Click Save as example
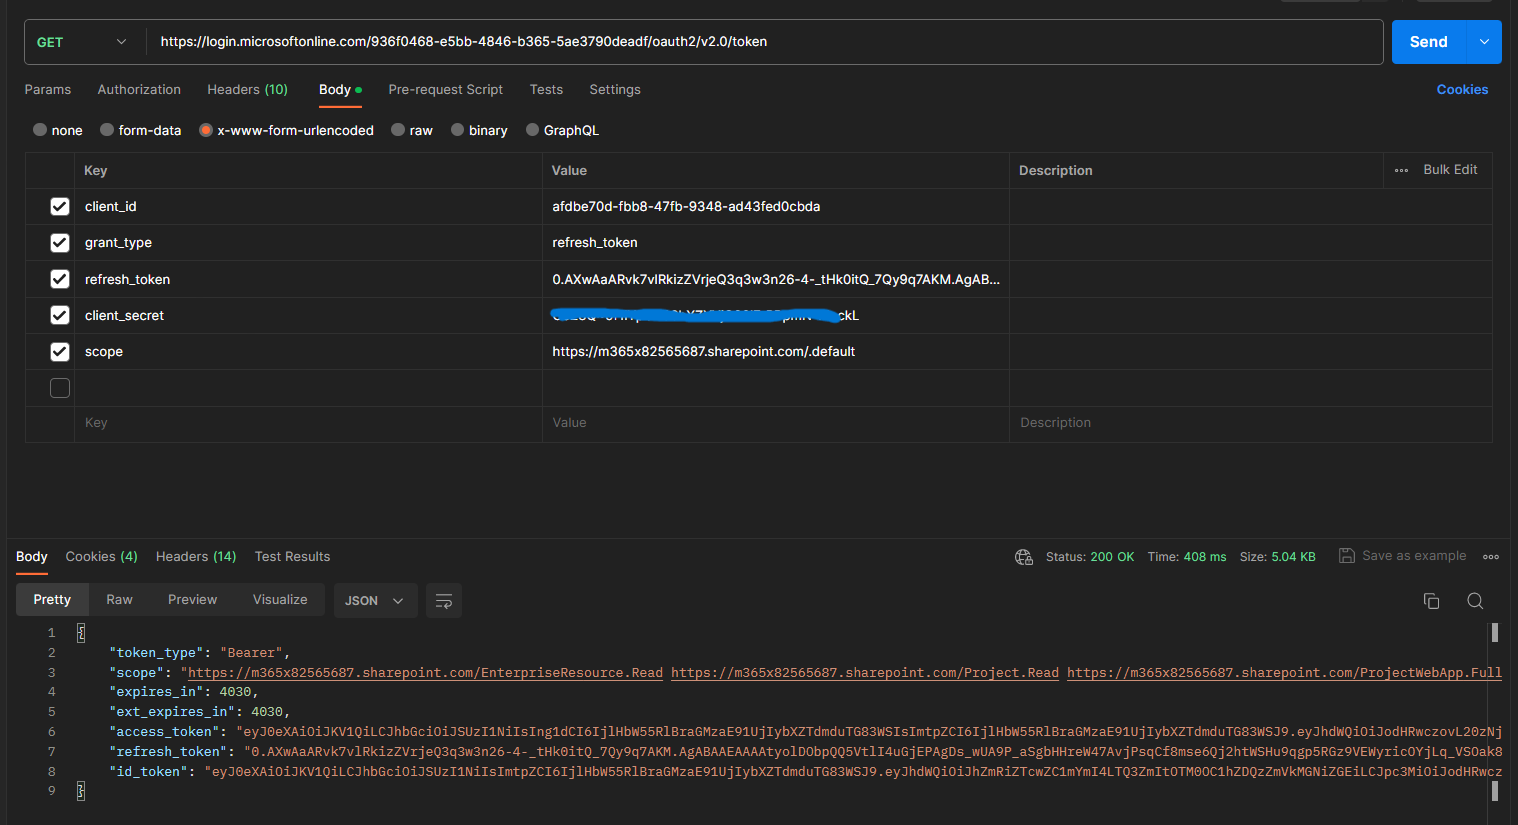 tap(1414, 556)
